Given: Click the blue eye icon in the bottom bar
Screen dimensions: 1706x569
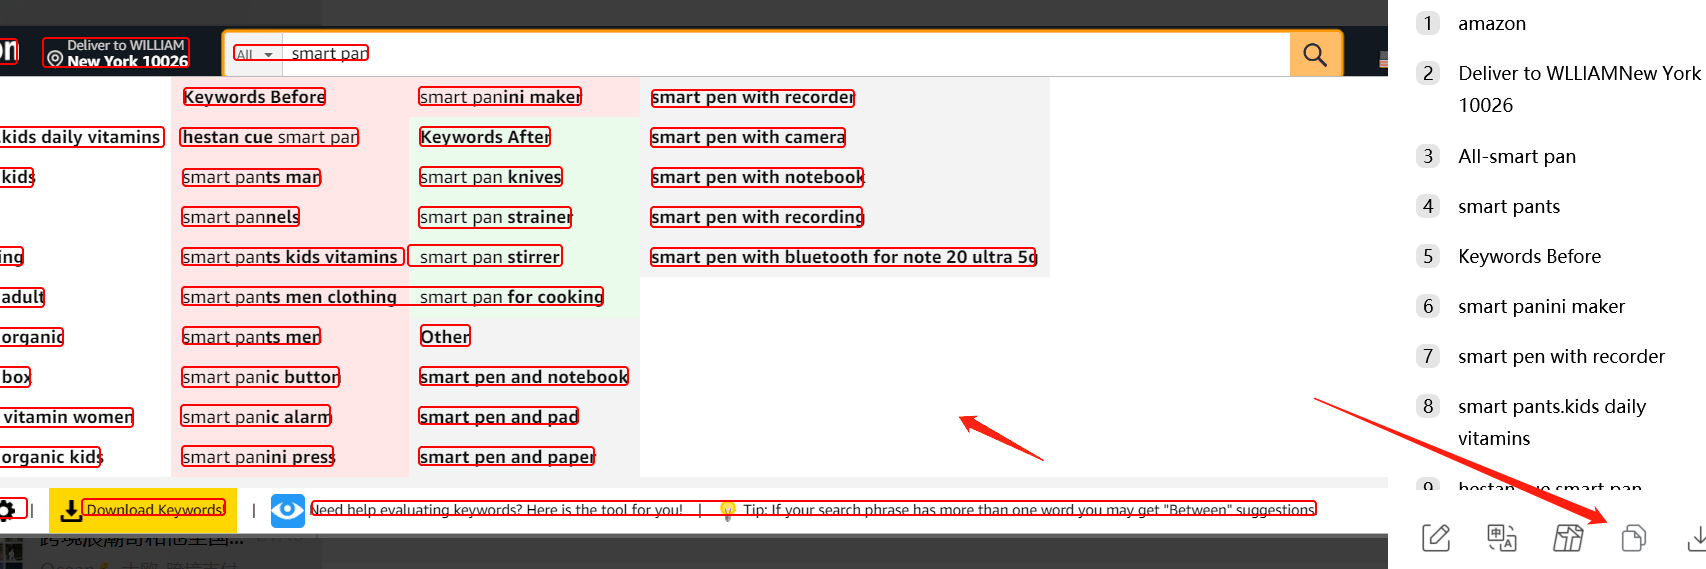Looking at the screenshot, I should click(x=287, y=510).
